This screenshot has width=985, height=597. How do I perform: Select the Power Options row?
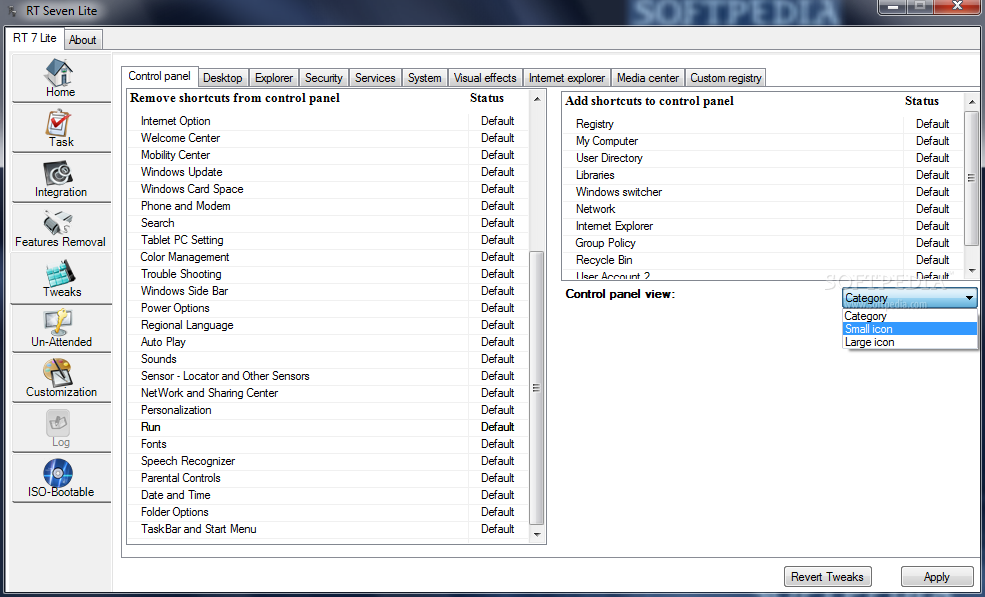click(x=329, y=308)
